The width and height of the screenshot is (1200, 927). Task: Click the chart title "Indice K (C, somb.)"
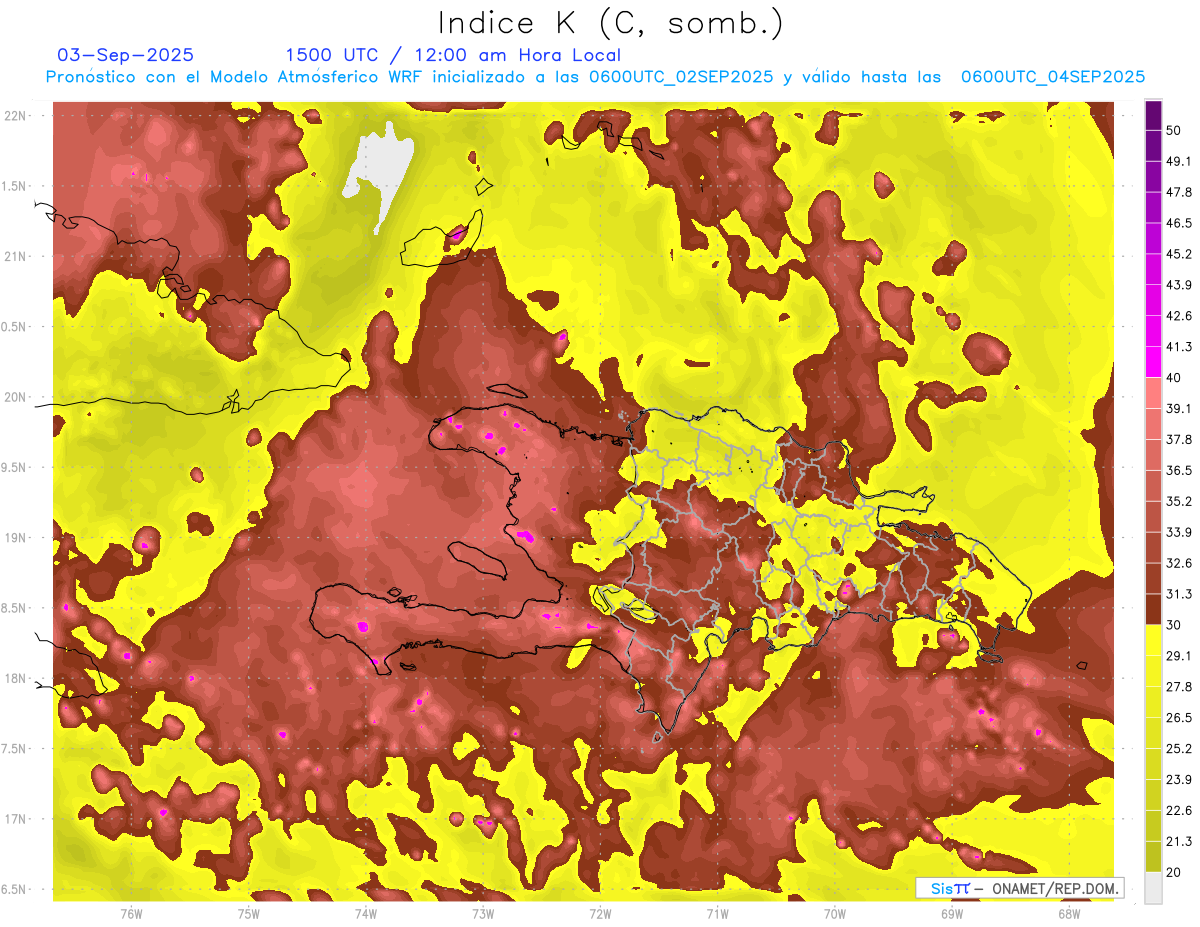coord(611,23)
